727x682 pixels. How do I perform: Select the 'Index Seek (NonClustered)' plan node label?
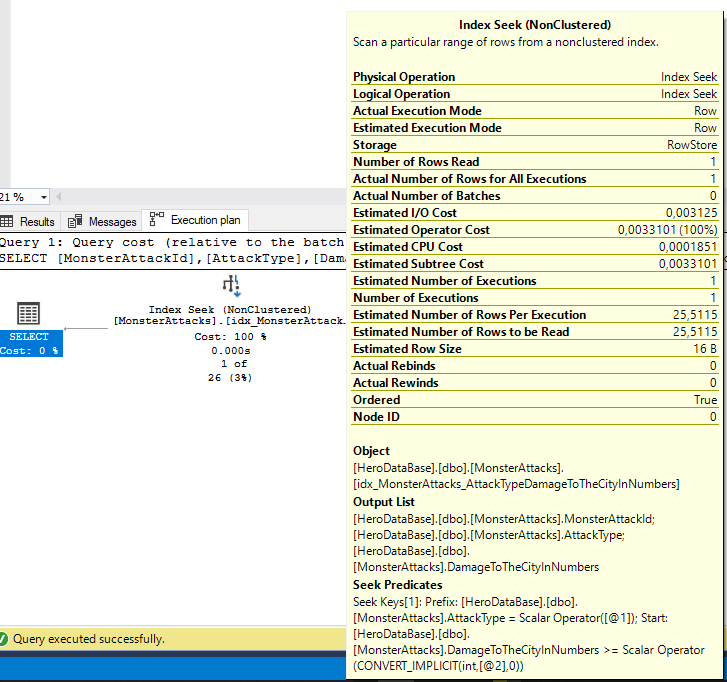point(230,310)
